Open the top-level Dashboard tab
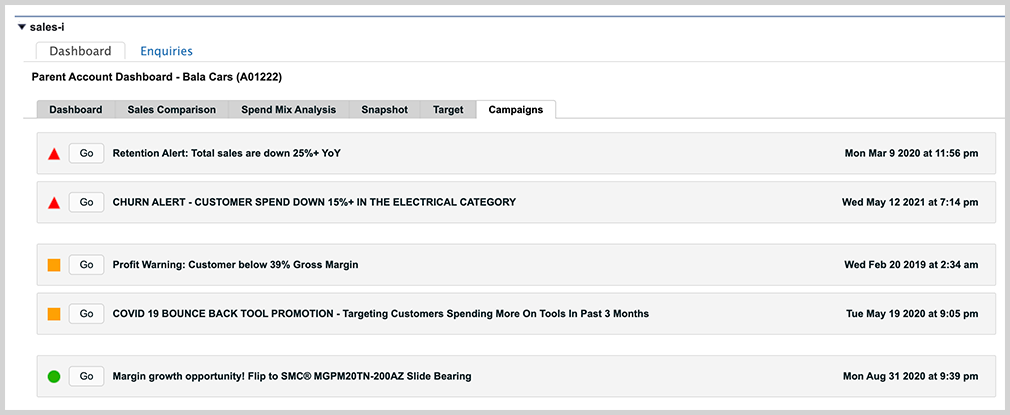This screenshot has height=415, width=1010. tap(80, 51)
